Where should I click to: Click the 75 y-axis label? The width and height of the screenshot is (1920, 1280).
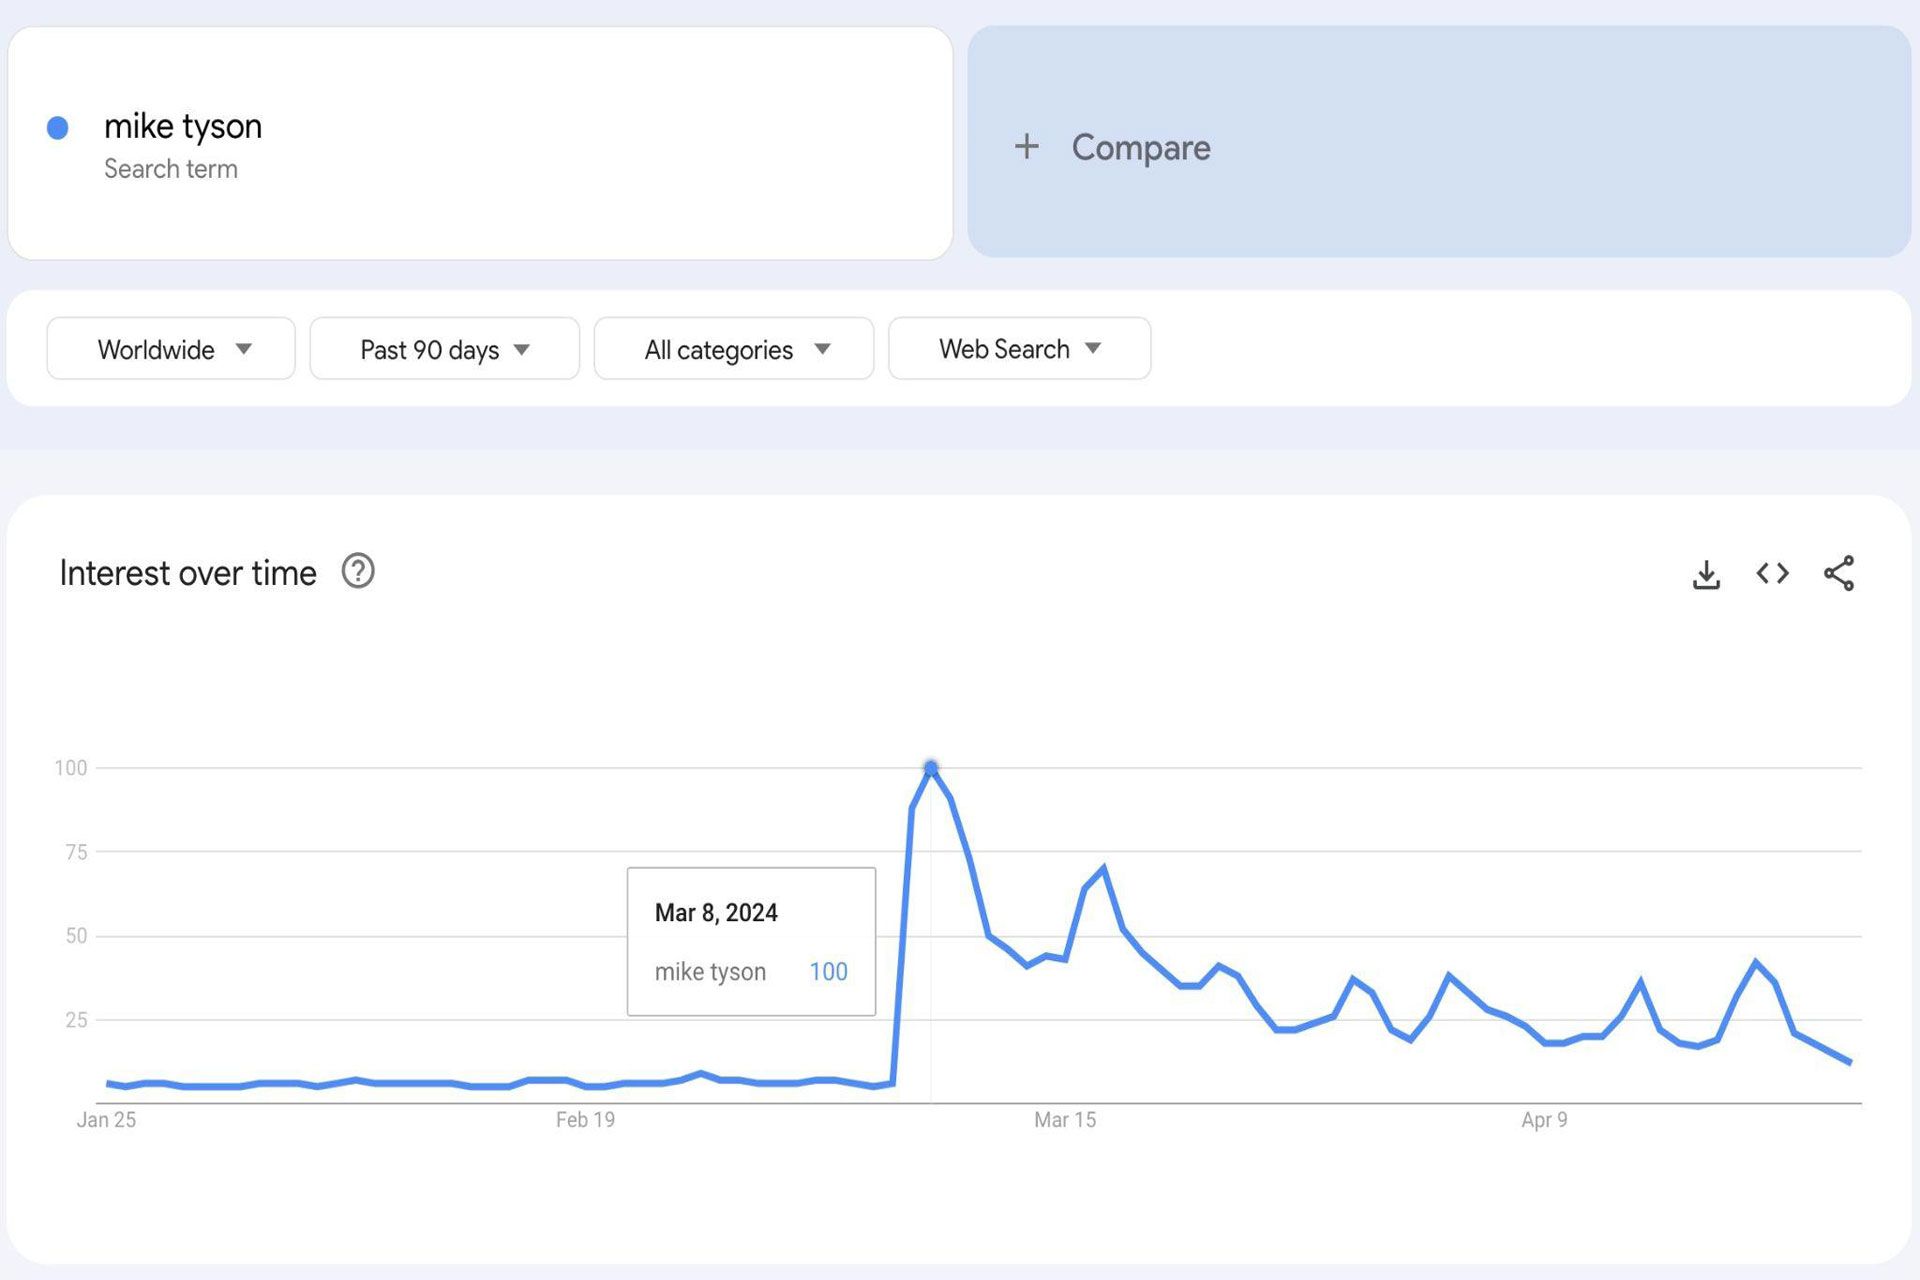point(76,852)
